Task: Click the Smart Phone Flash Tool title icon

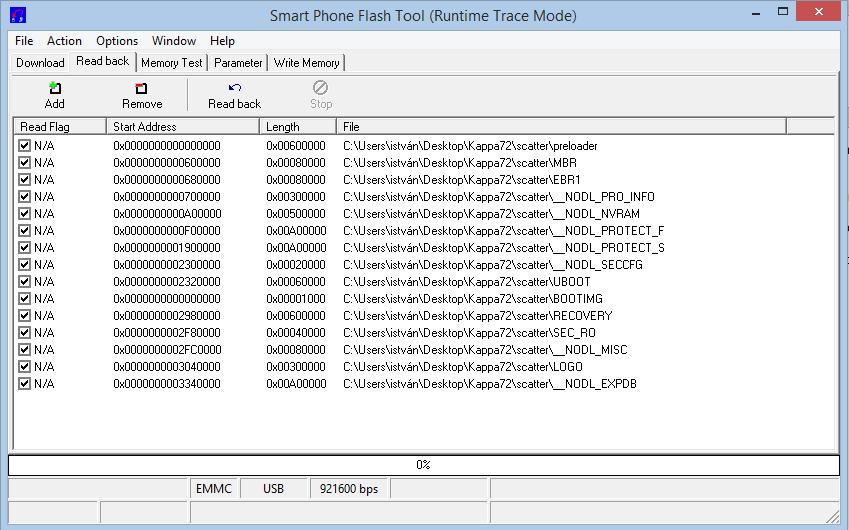Action: (18, 15)
